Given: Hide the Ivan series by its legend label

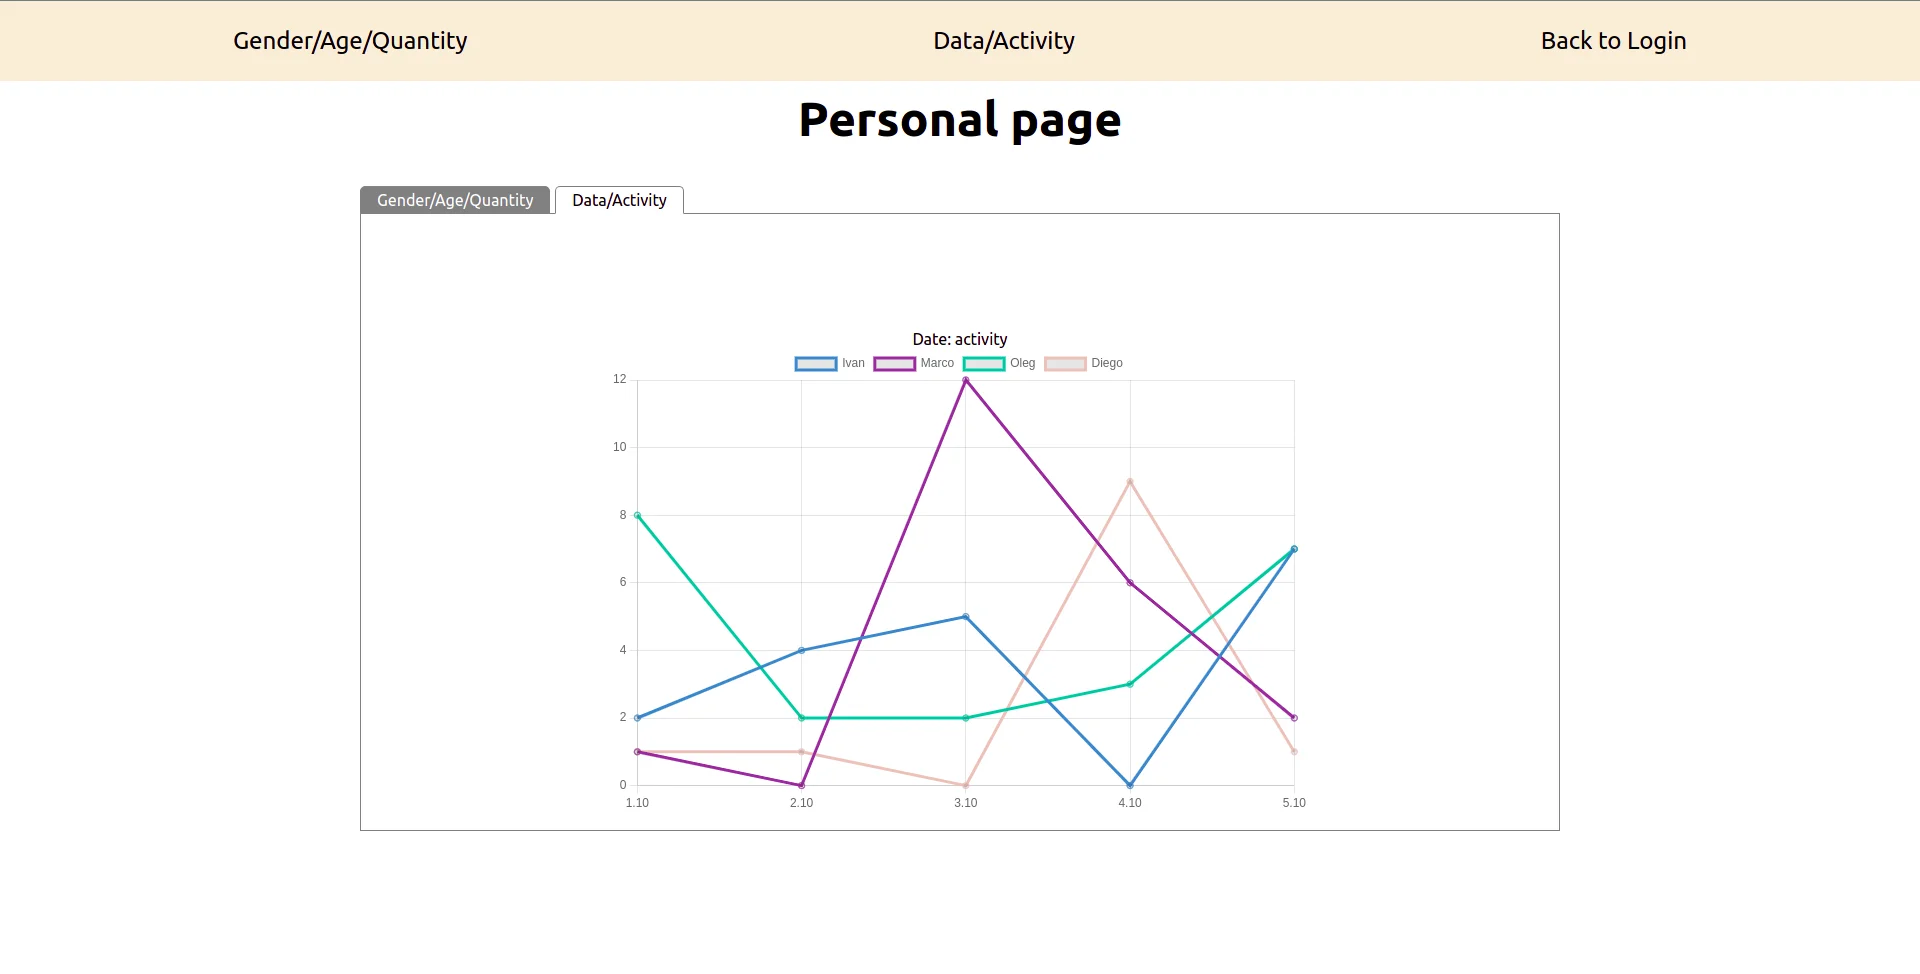Looking at the screenshot, I should pos(853,363).
